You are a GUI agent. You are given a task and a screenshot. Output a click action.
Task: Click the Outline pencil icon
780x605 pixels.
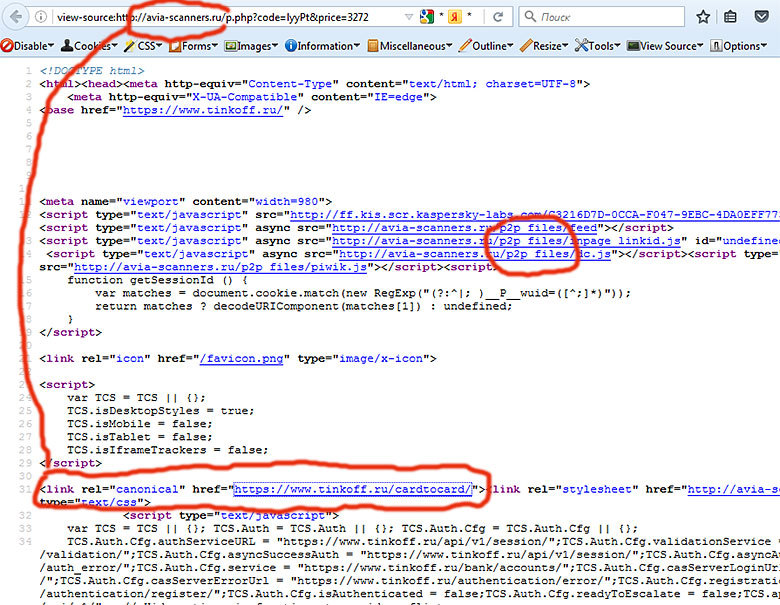(465, 46)
